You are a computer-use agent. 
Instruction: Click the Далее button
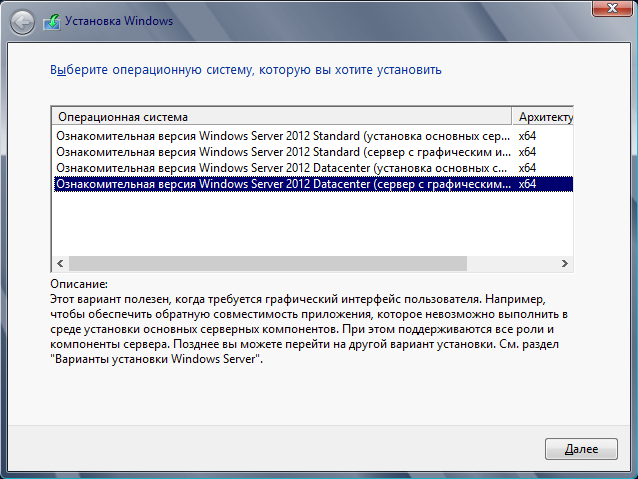[x=581, y=449]
